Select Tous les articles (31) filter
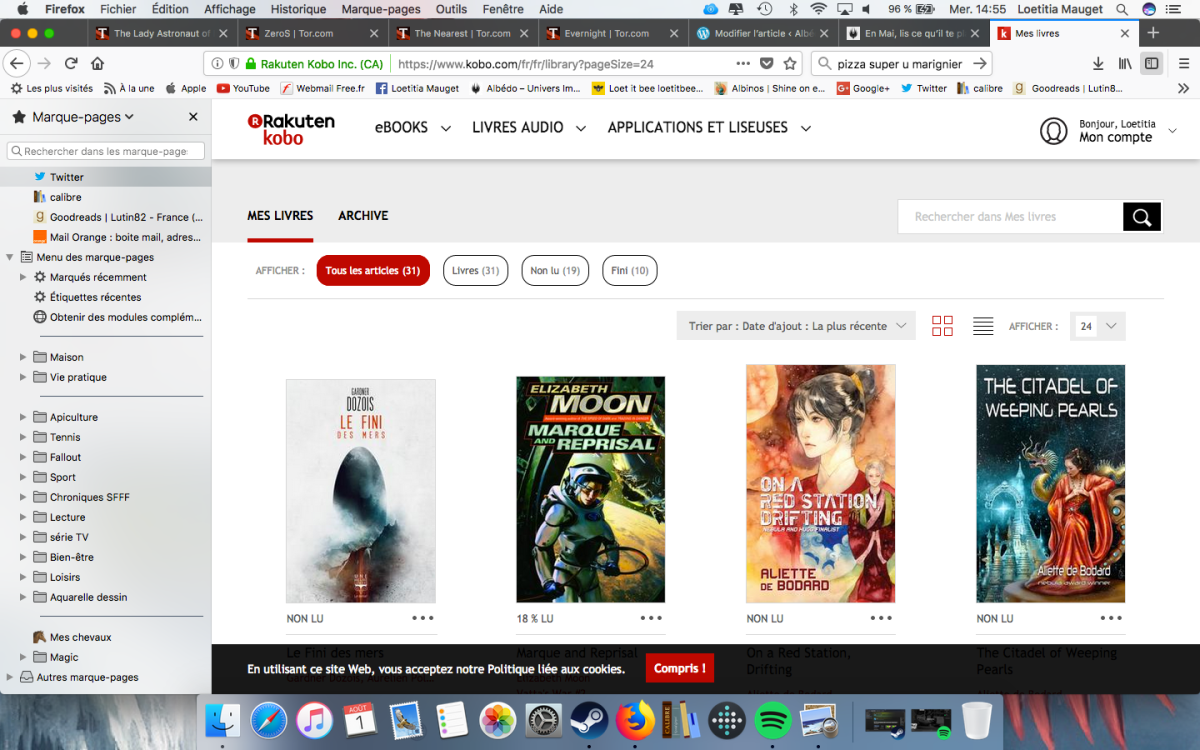 click(x=373, y=271)
